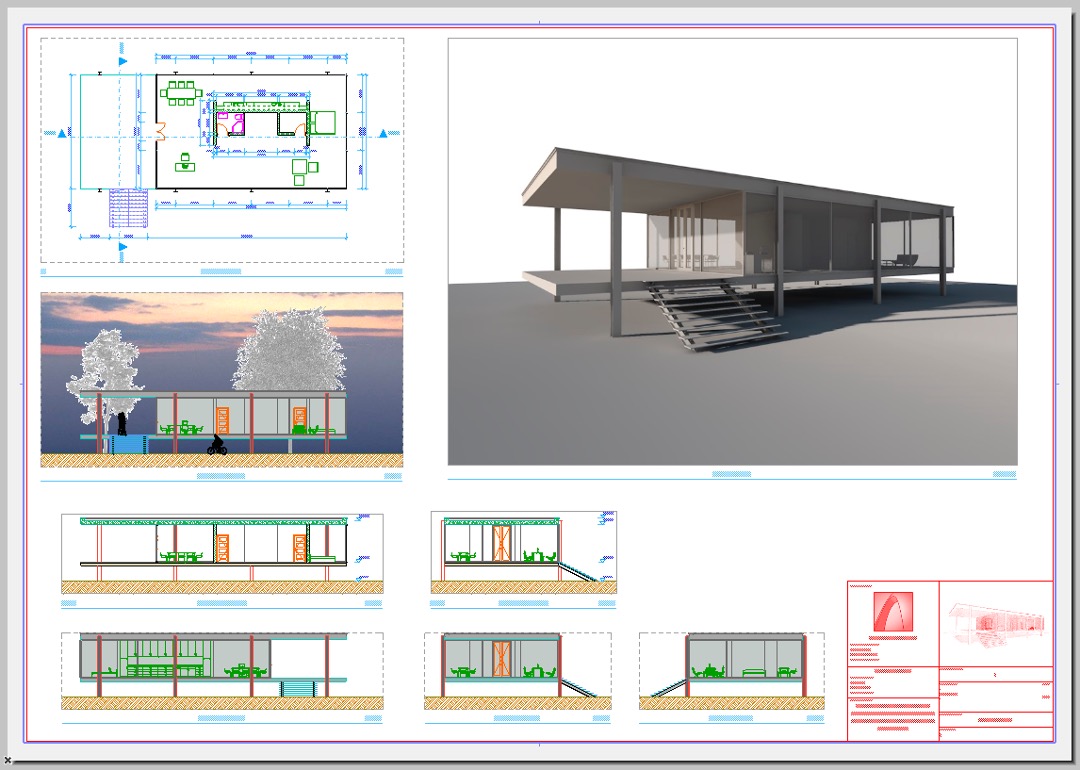1080x770 pixels.
Task: Click the top section marker arrow on the floor plan
Action: (123, 61)
